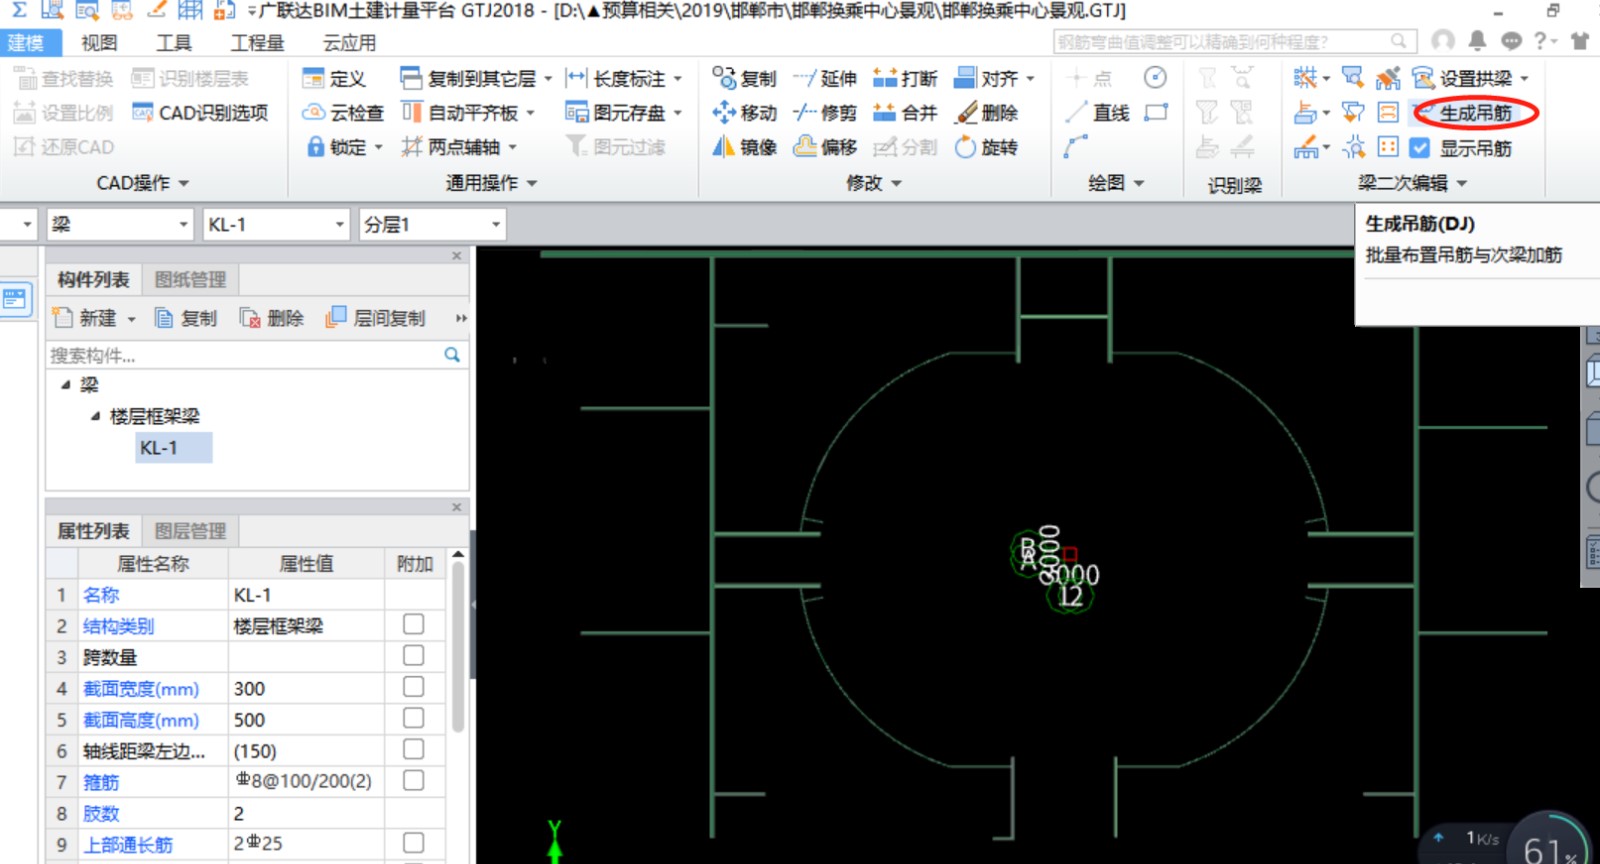
Task: Click 删除 in the component list toolbar
Action: click(271, 318)
